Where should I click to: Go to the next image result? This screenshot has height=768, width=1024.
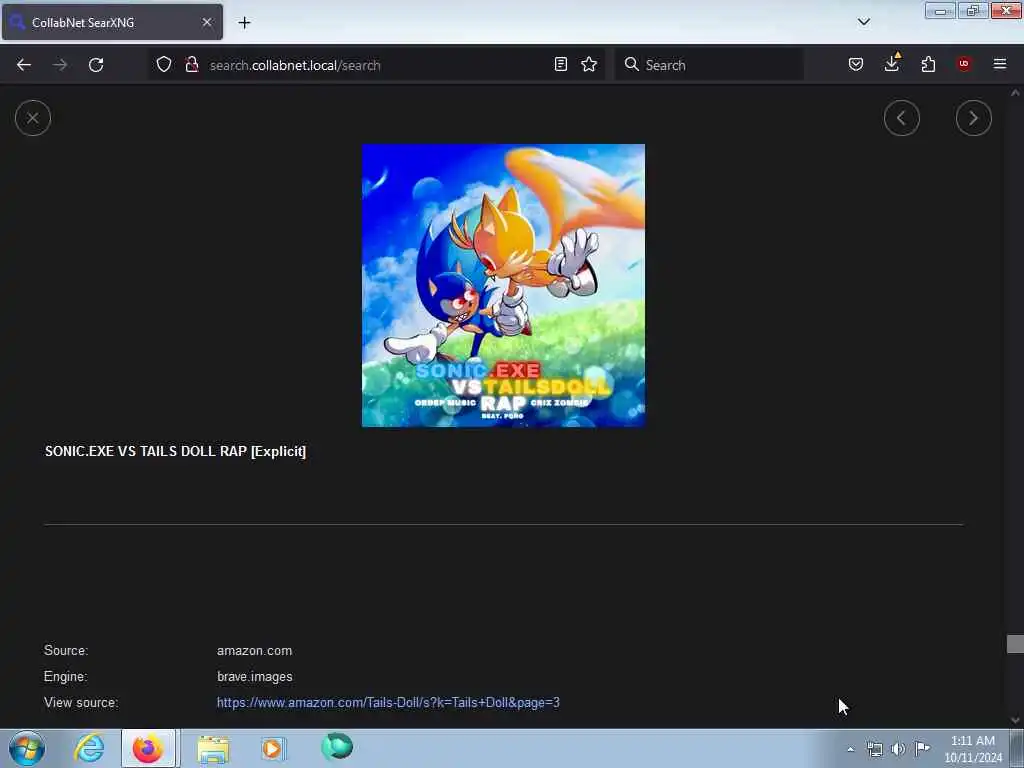coord(973,118)
